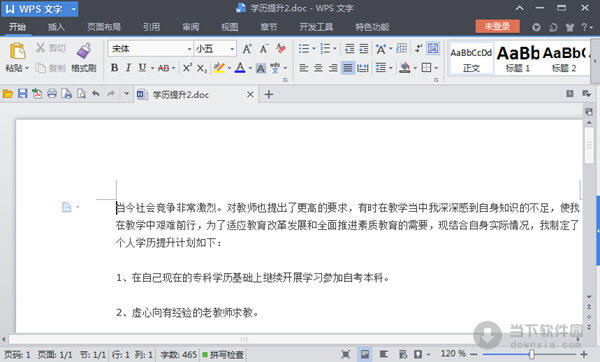
Task: Toggle Bold formatting
Action: click(x=114, y=68)
